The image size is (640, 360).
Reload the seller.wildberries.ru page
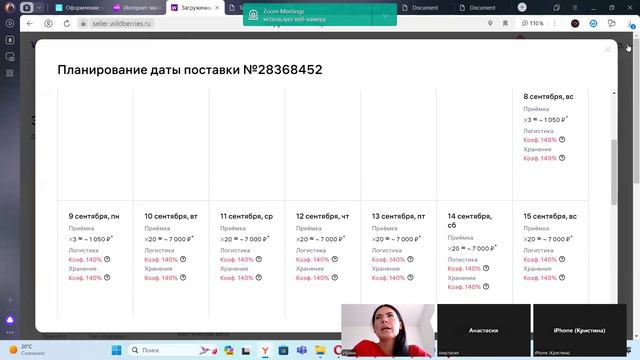point(67,24)
